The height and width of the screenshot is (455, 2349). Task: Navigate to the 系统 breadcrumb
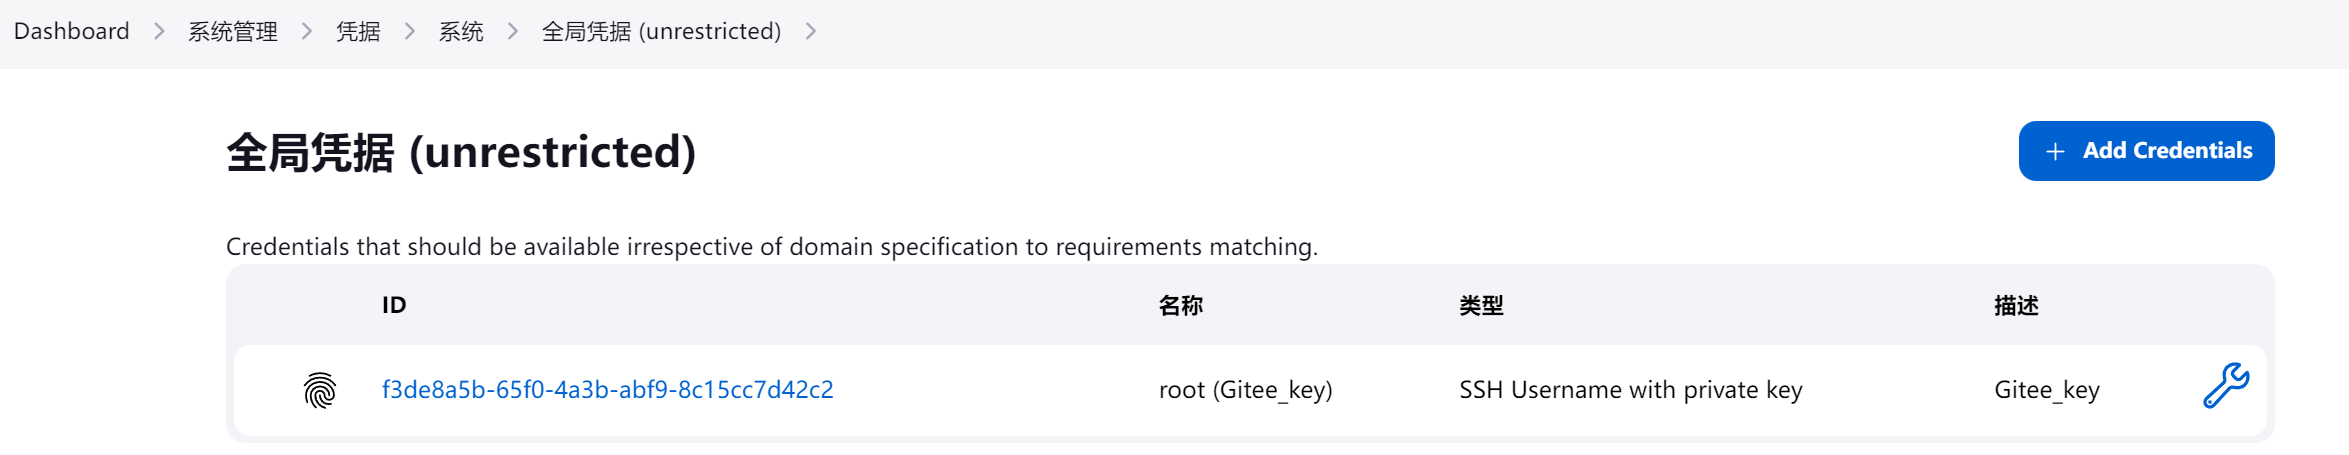[461, 32]
